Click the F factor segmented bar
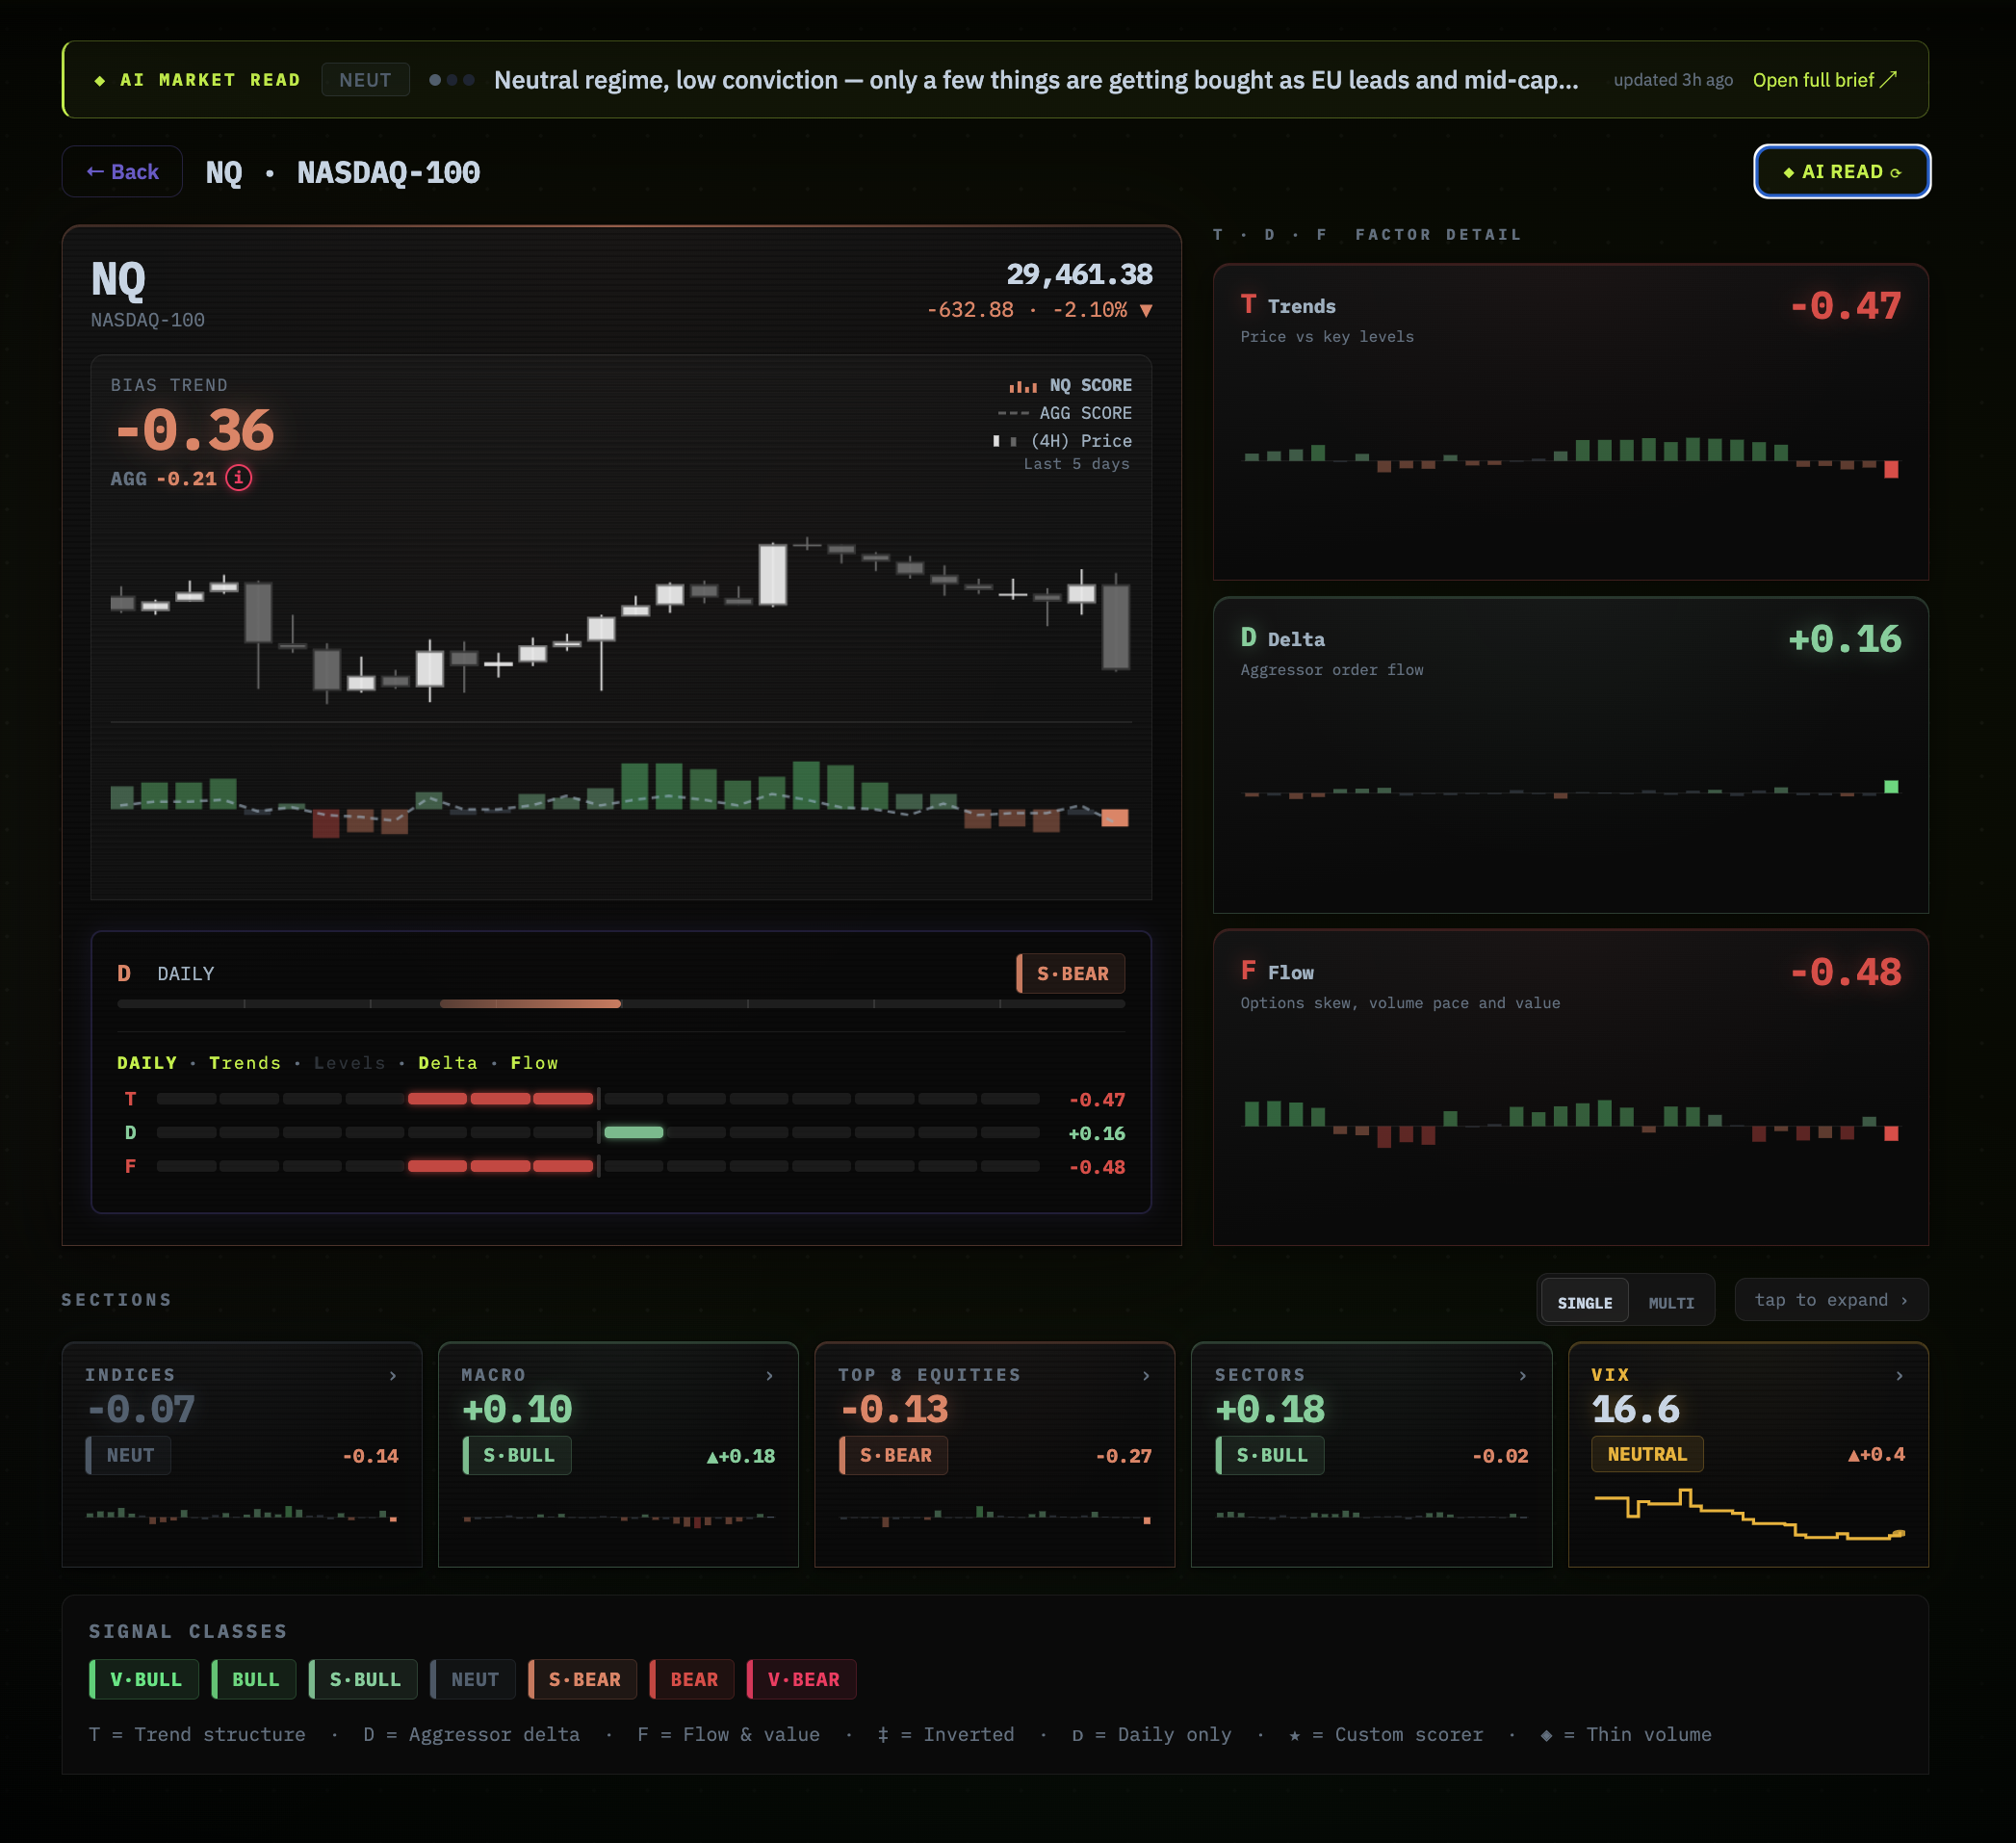Image resolution: width=2016 pixels, height=1843 pixels. click(598, 1166)
